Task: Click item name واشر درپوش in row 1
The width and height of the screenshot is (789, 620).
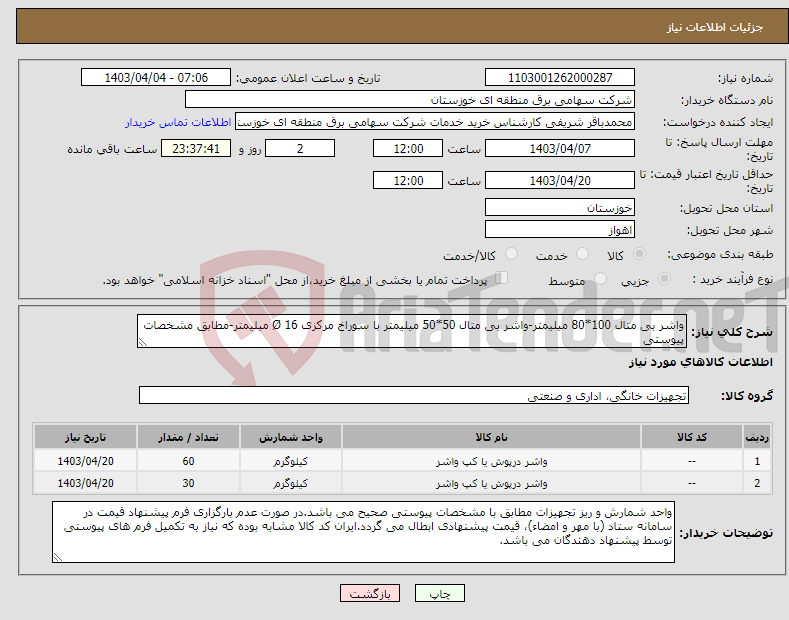Action: (x=491, y=461)
